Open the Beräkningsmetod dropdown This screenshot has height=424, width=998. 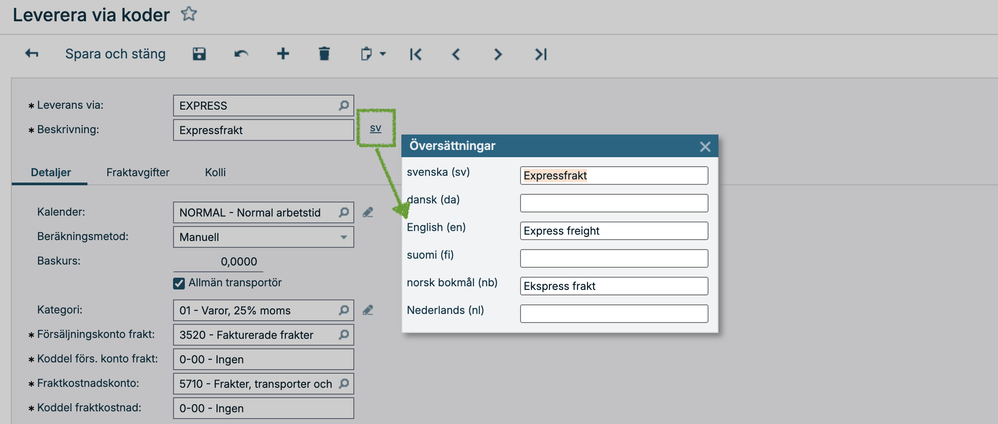pyautogui.click(x=344, y=238)
